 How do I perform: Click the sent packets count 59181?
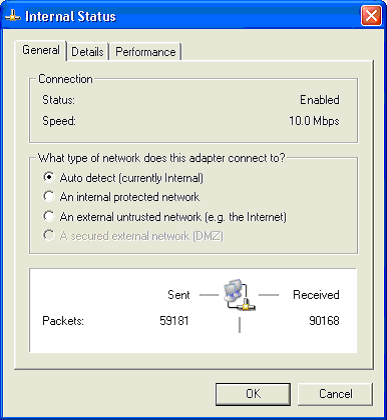(174, 321)
